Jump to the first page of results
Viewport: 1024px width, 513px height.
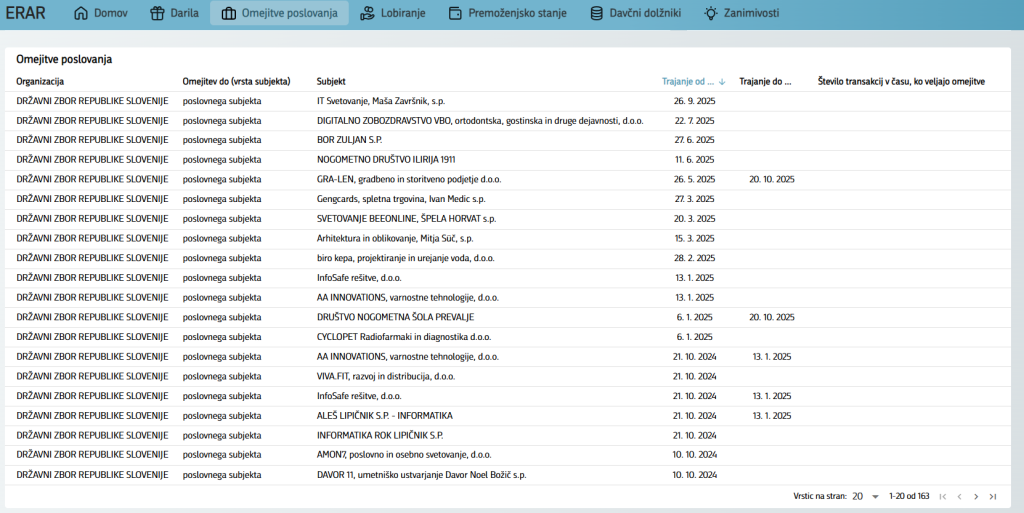[942, 496]
